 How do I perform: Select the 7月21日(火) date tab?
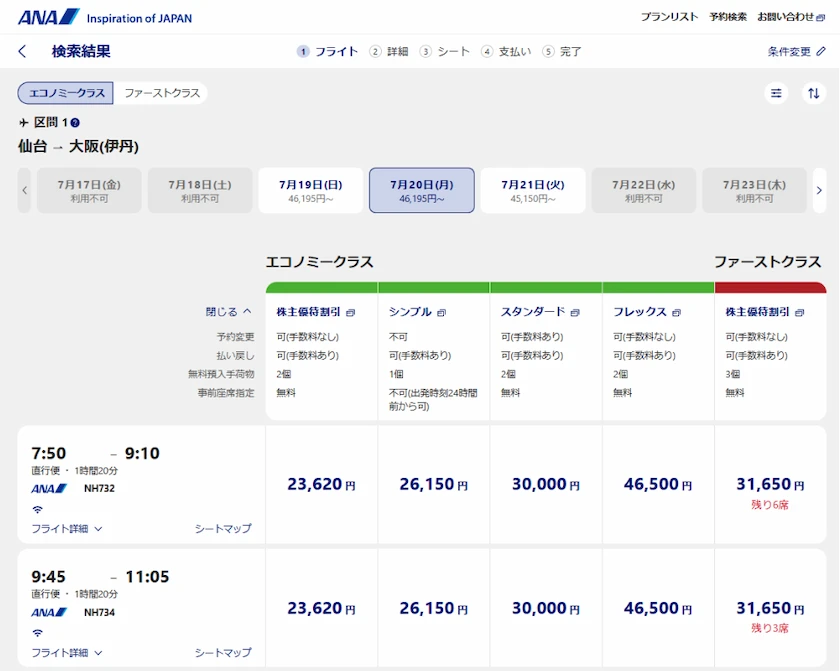pos(533,191)
